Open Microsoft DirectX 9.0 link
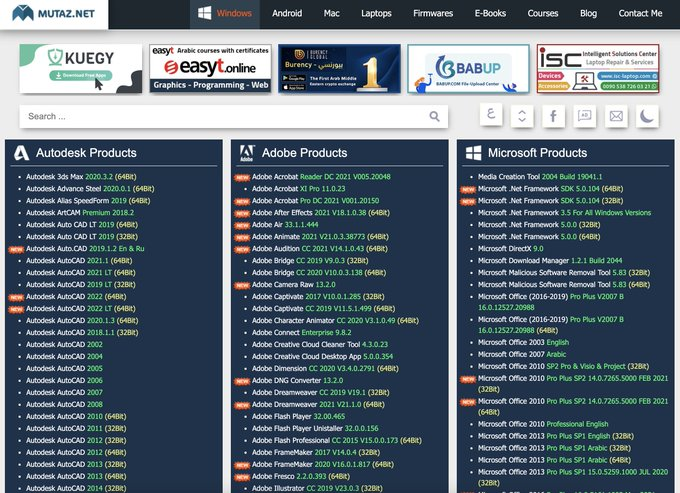This screenshot has width=680, height=493. click(510, 249)
